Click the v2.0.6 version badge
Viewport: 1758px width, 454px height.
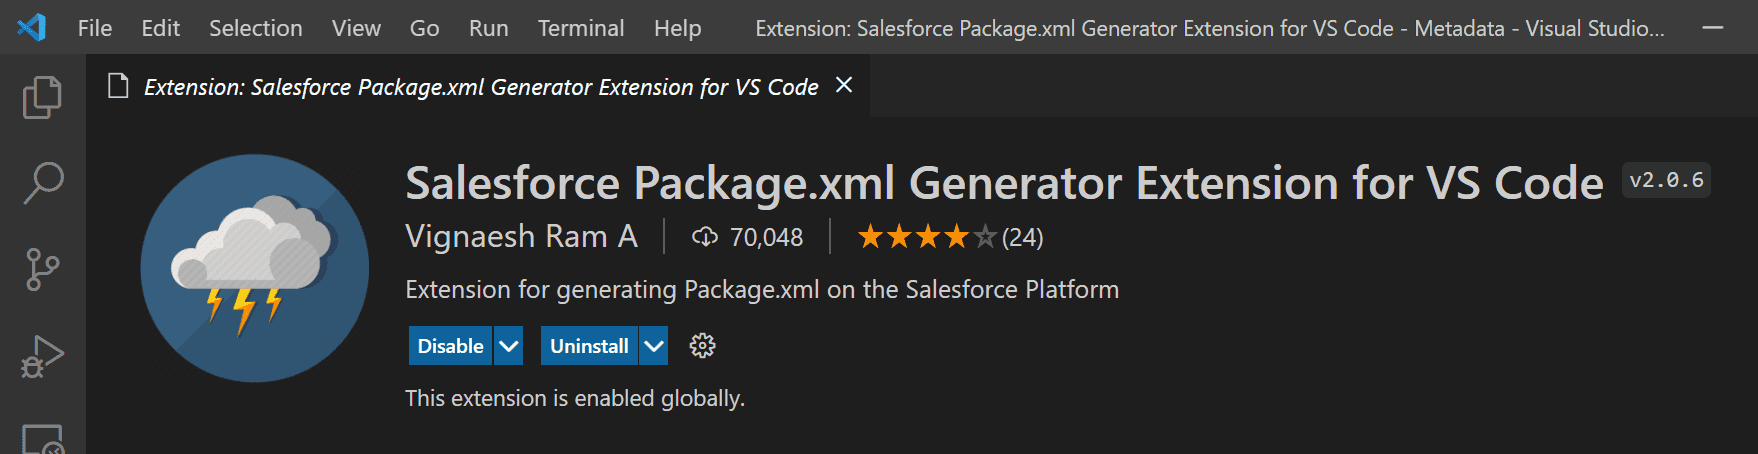coord(1666,180)
